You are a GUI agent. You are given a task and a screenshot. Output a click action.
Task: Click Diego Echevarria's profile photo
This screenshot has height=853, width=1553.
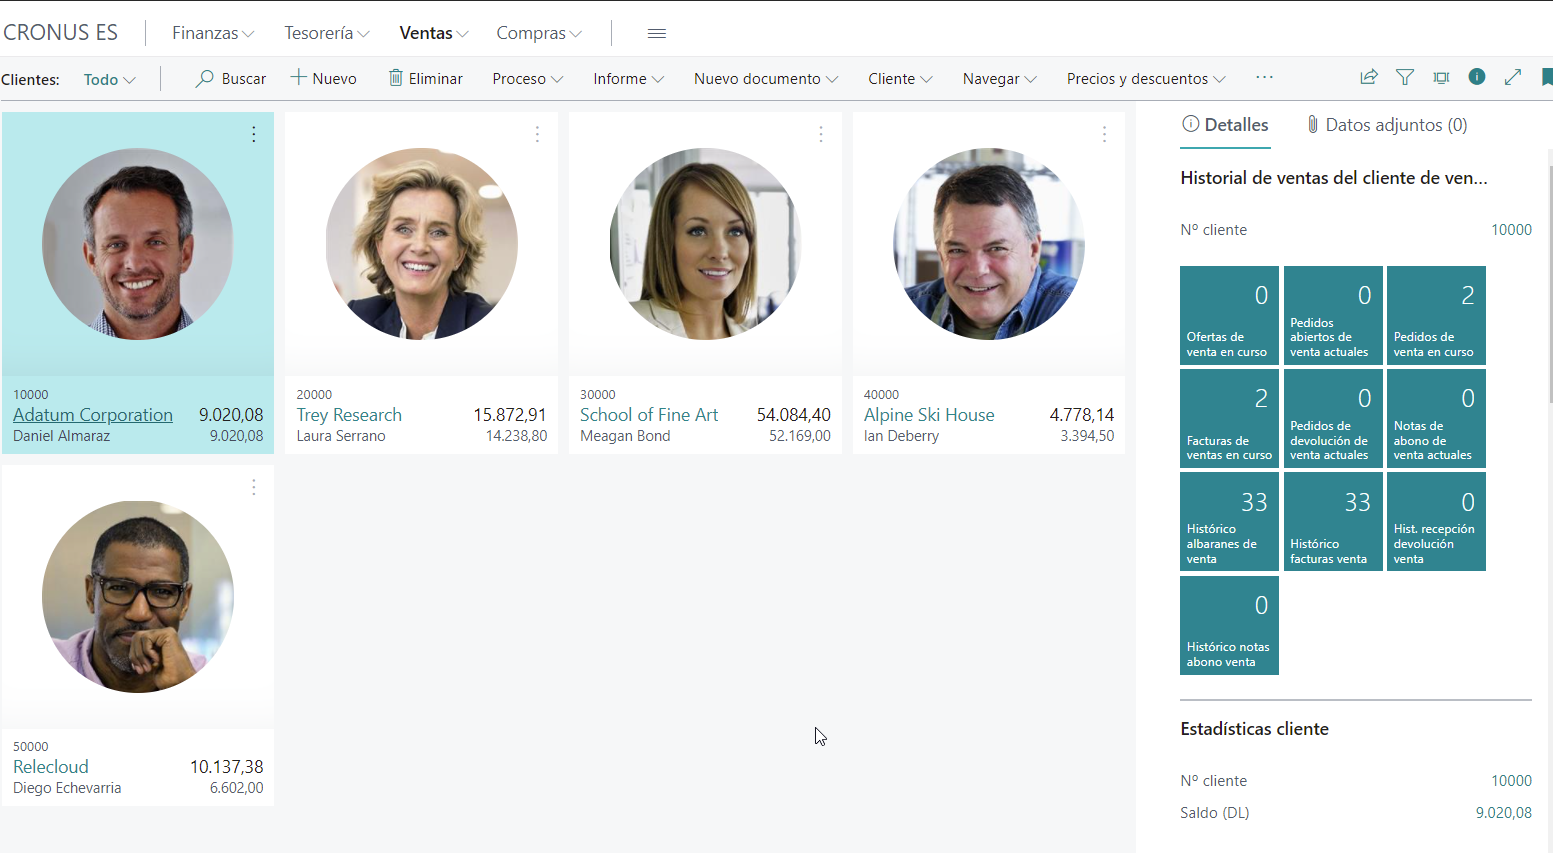pos(138,597)
